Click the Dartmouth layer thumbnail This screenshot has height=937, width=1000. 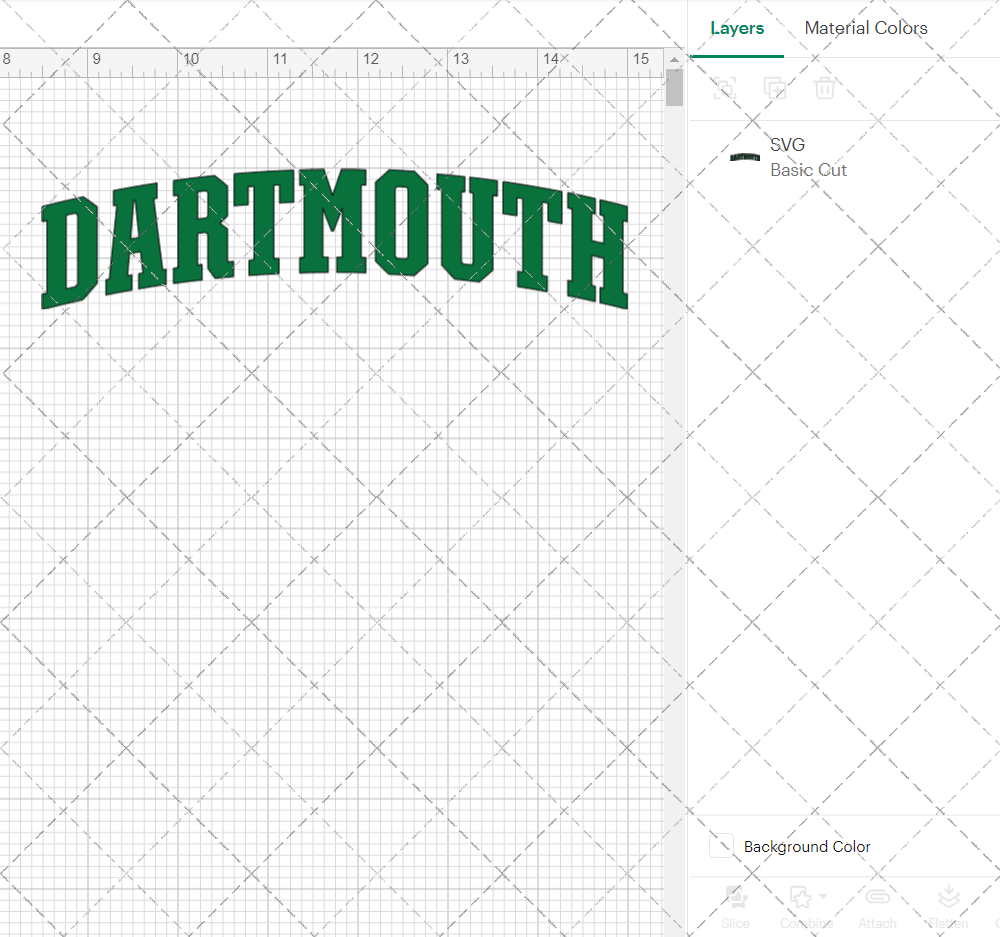click(744, 157)
